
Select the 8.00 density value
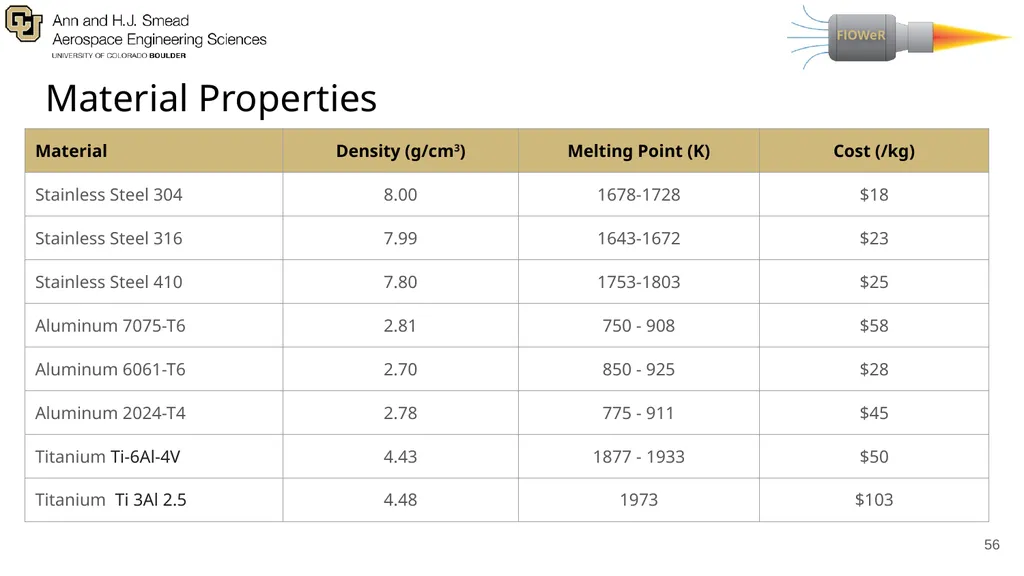point(400,195)
